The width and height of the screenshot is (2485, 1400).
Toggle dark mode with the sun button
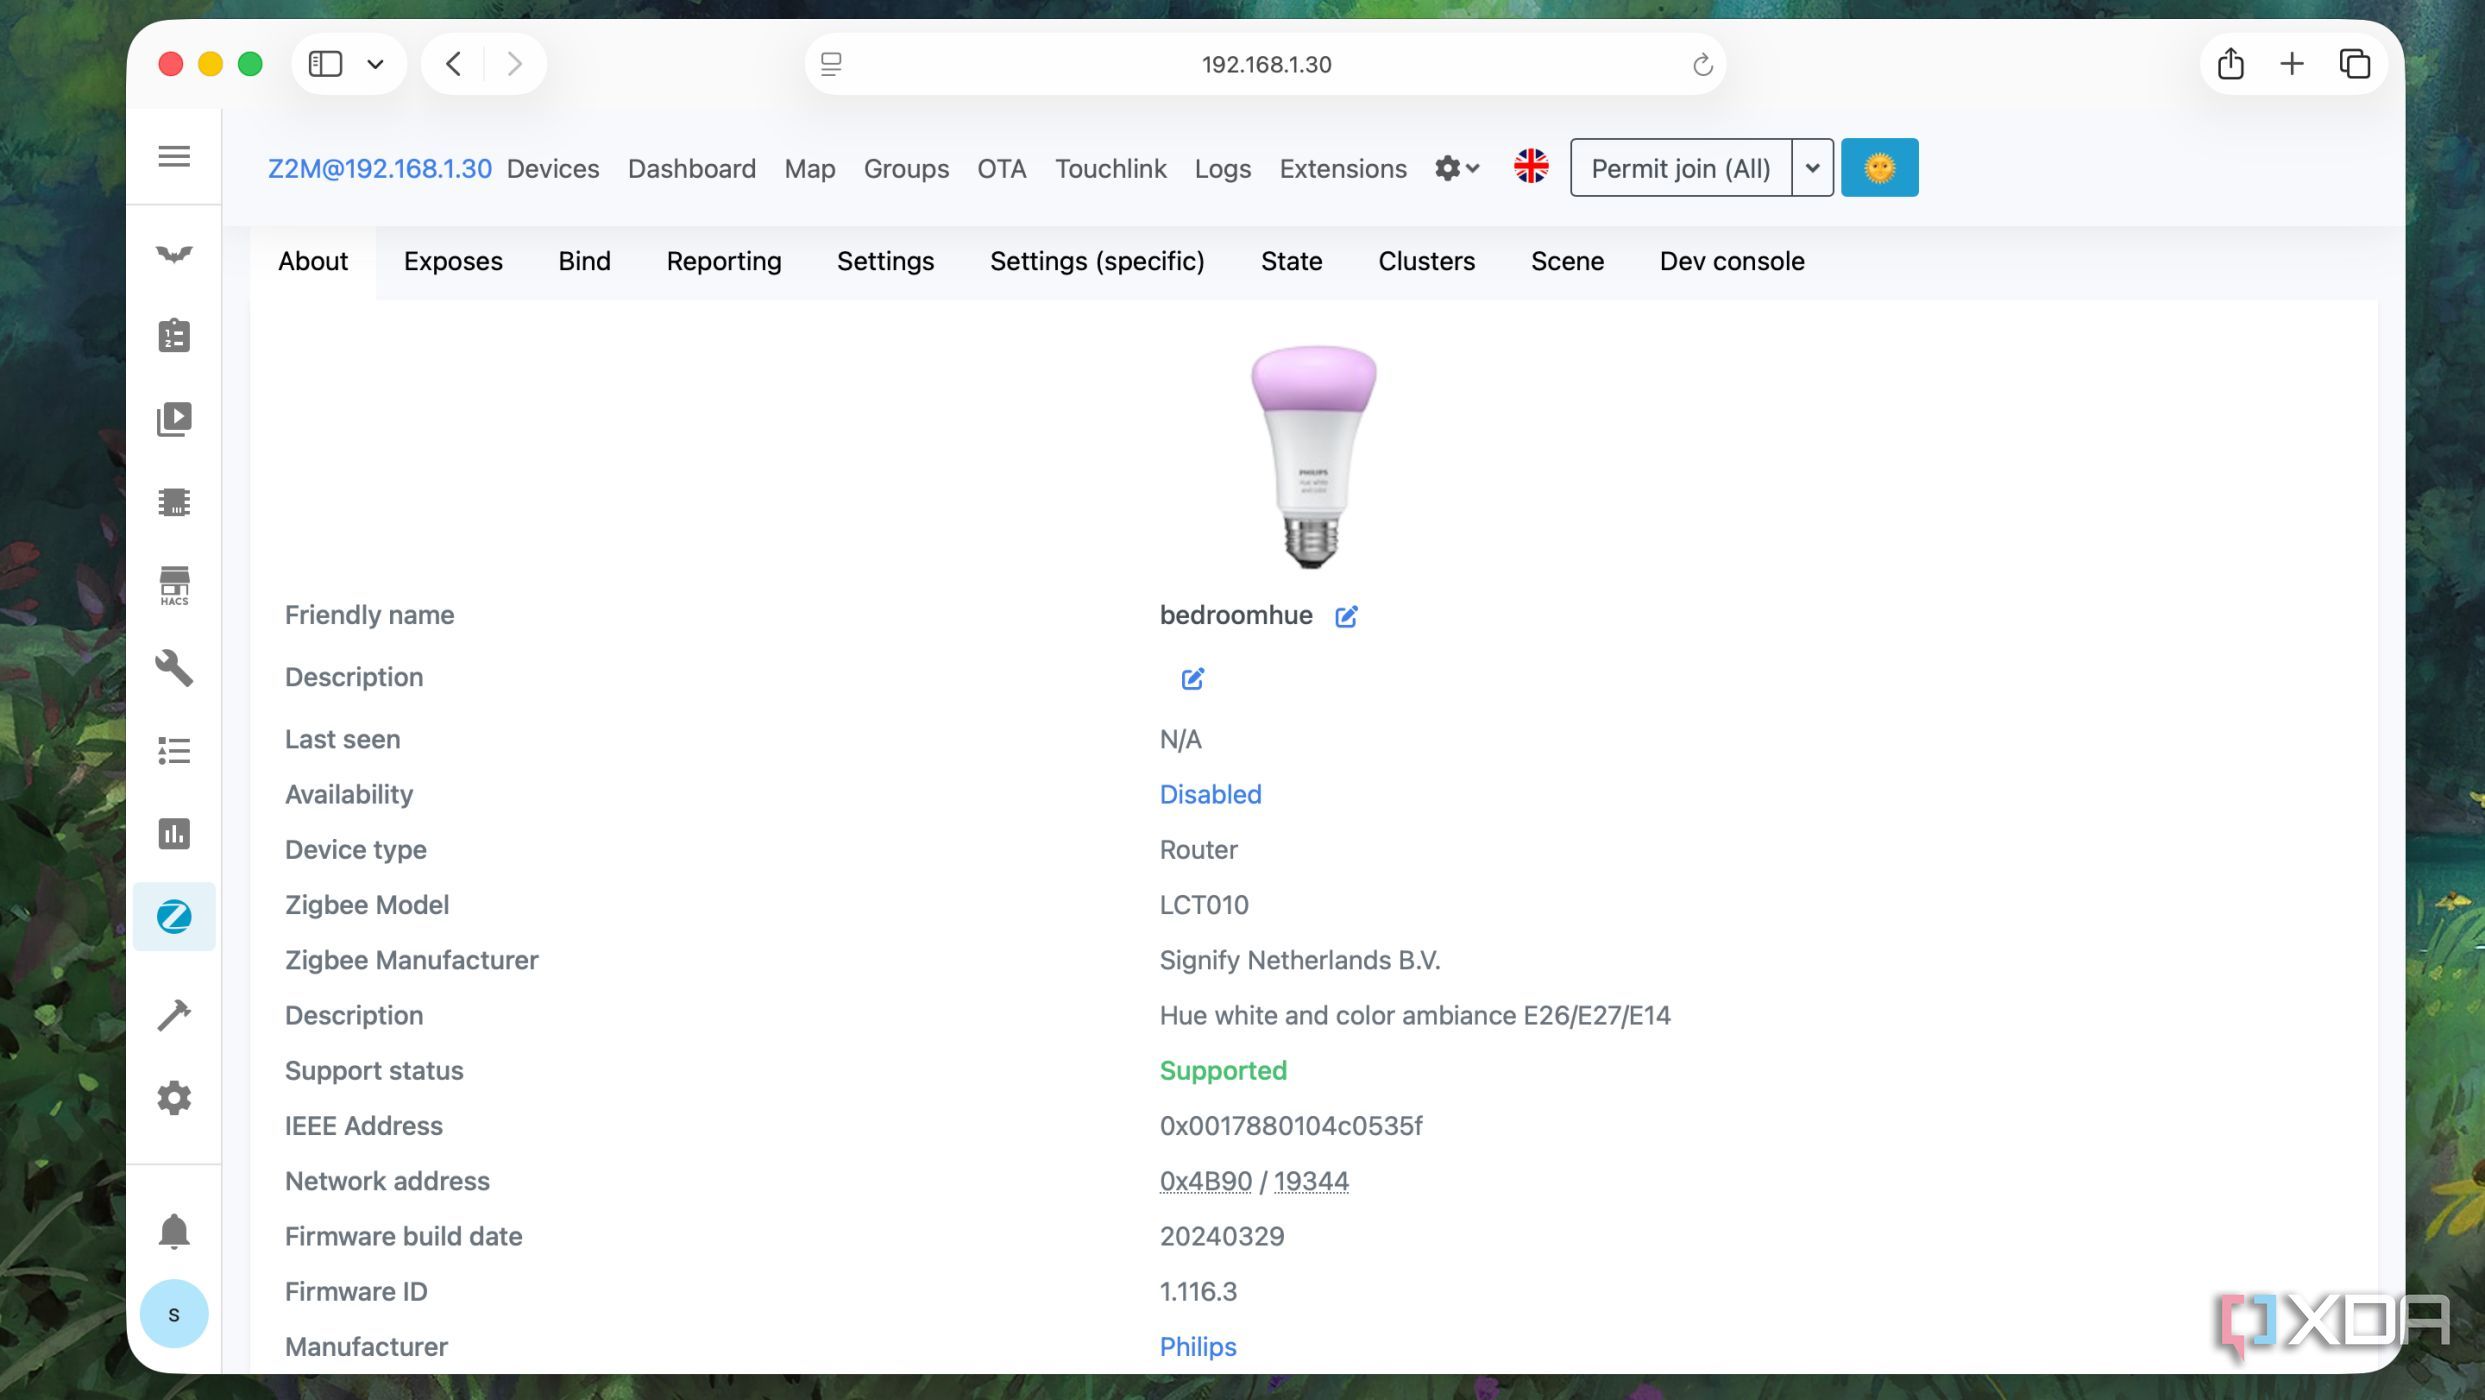(1879, 167)
